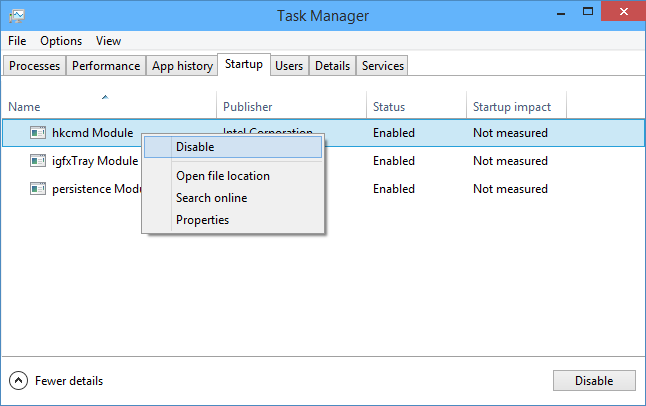
Task: Sort by the Status column header
Action: [x=416, y=105]
